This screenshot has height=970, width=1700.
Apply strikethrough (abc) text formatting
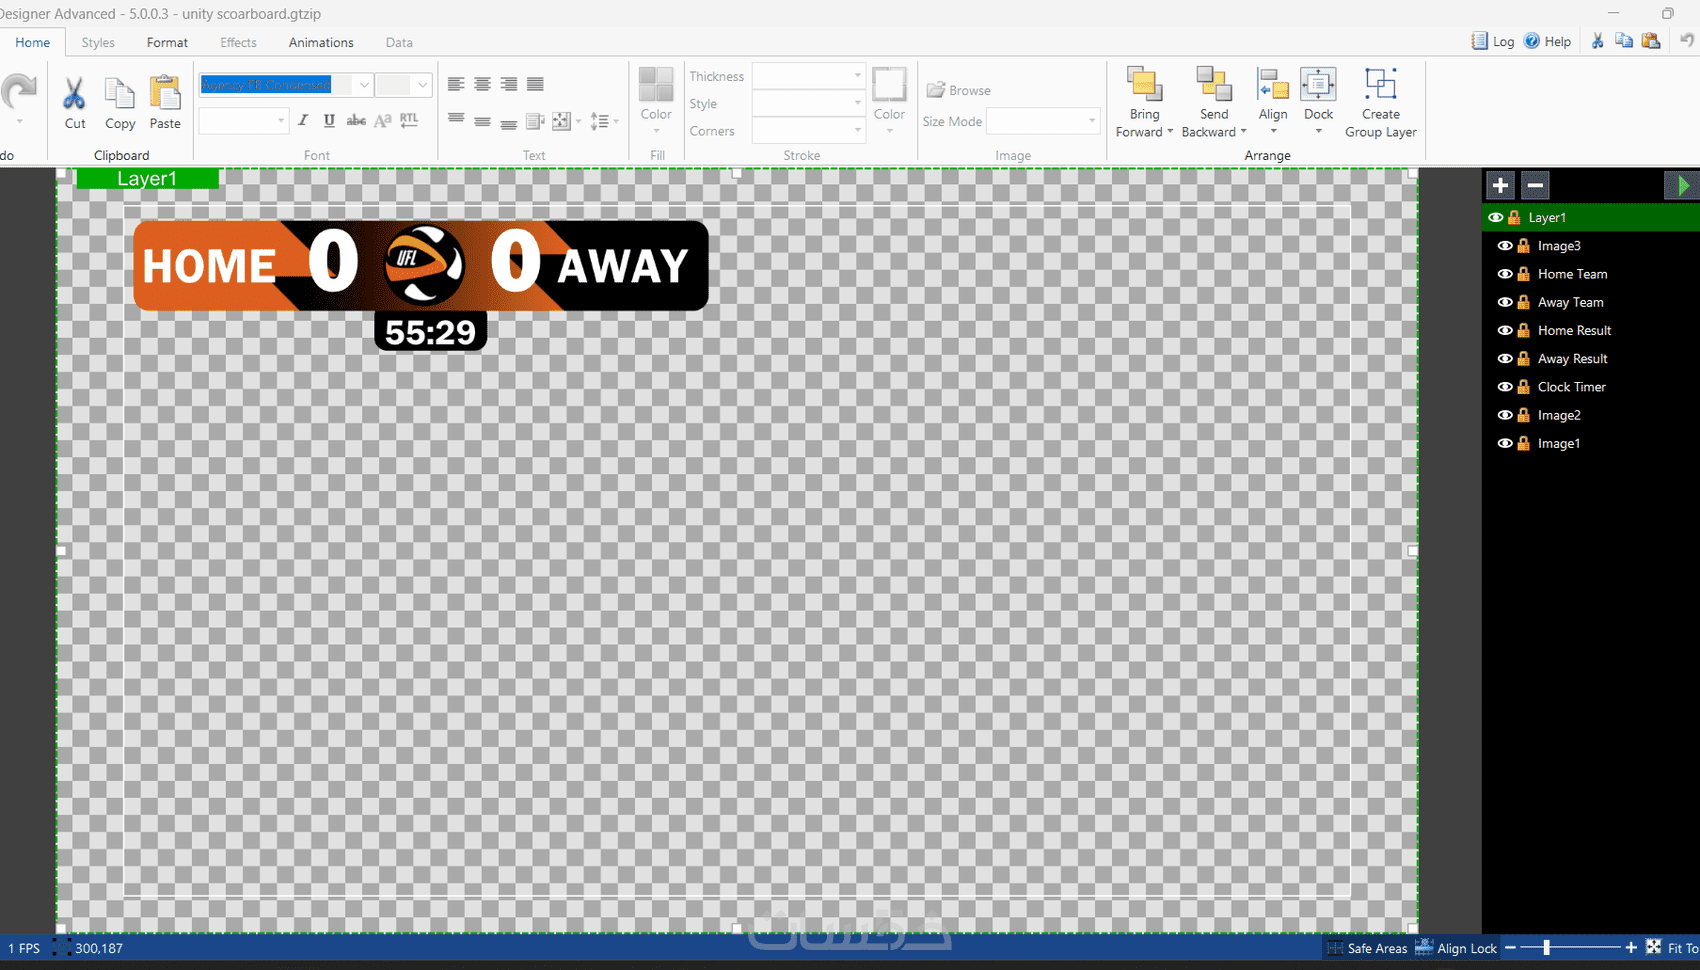pos(356,120)
